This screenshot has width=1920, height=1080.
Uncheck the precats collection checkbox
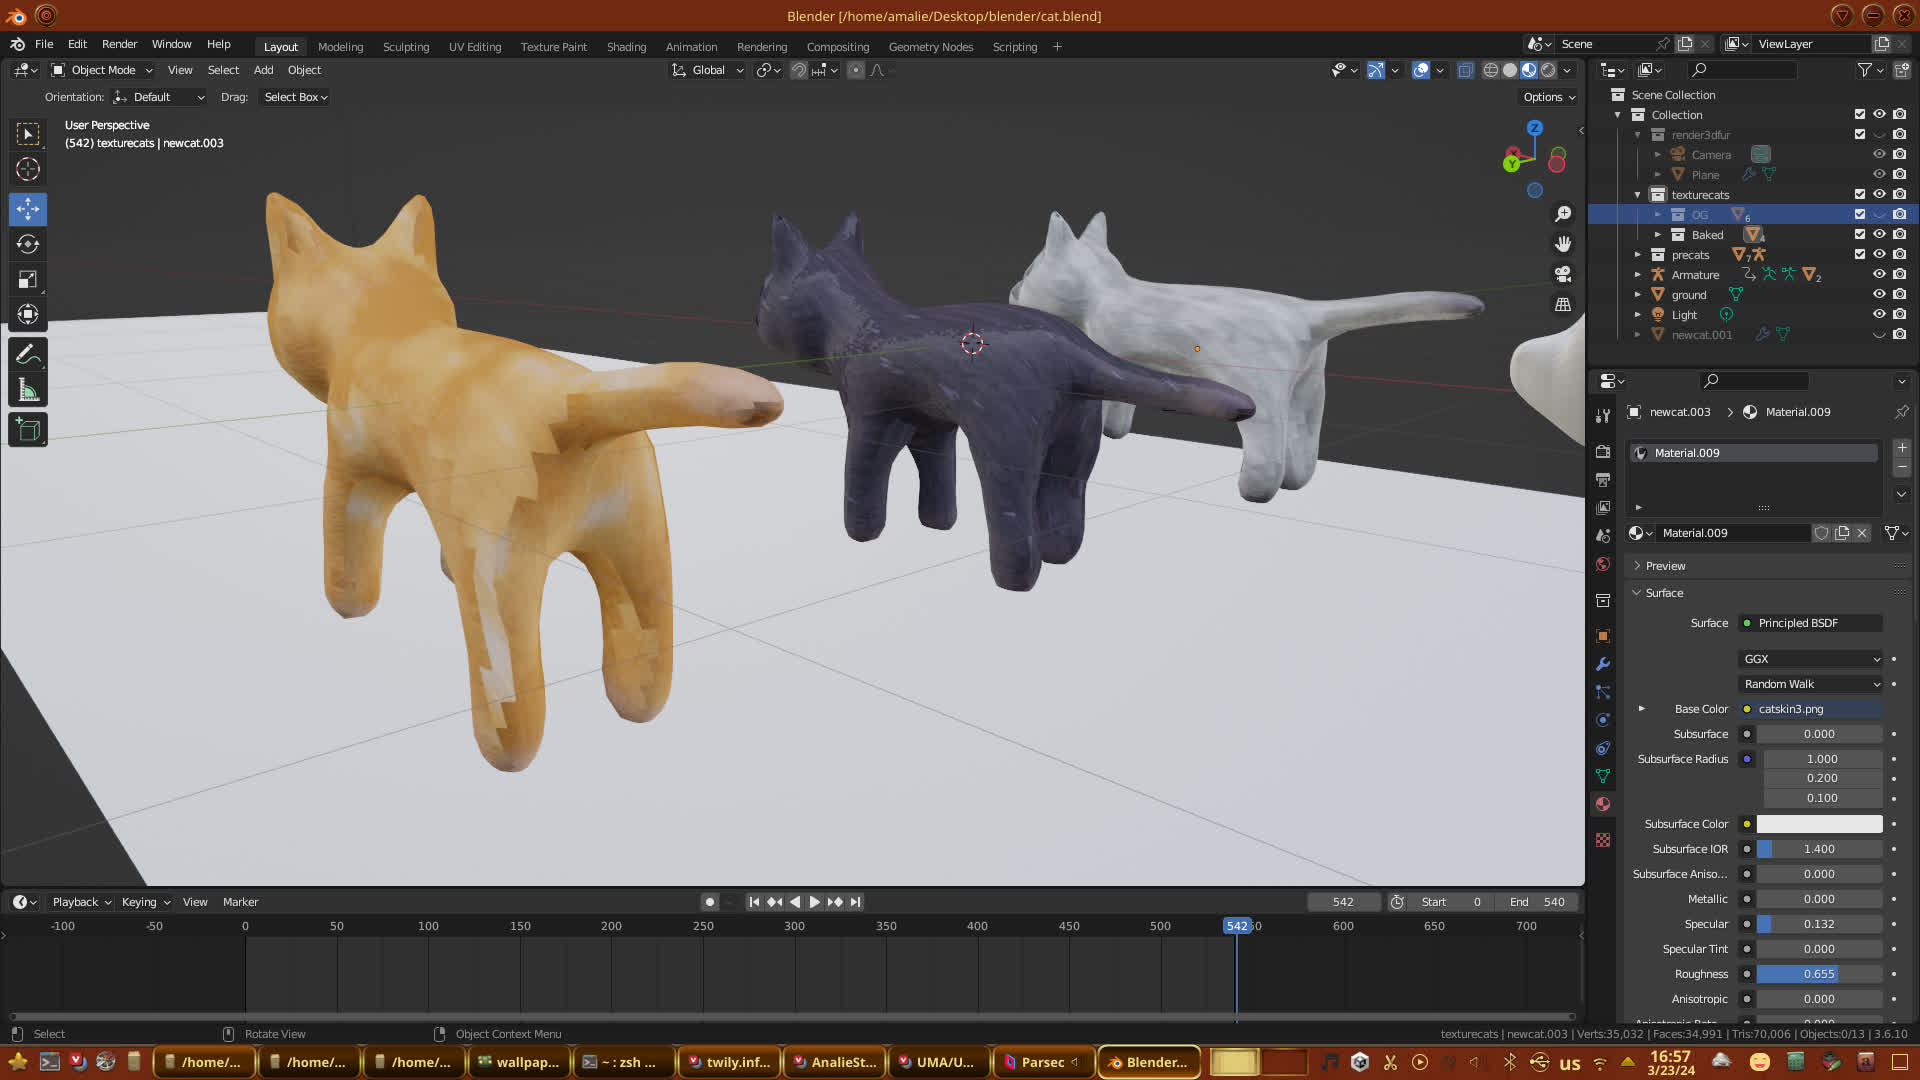(x=1860, y=254)
